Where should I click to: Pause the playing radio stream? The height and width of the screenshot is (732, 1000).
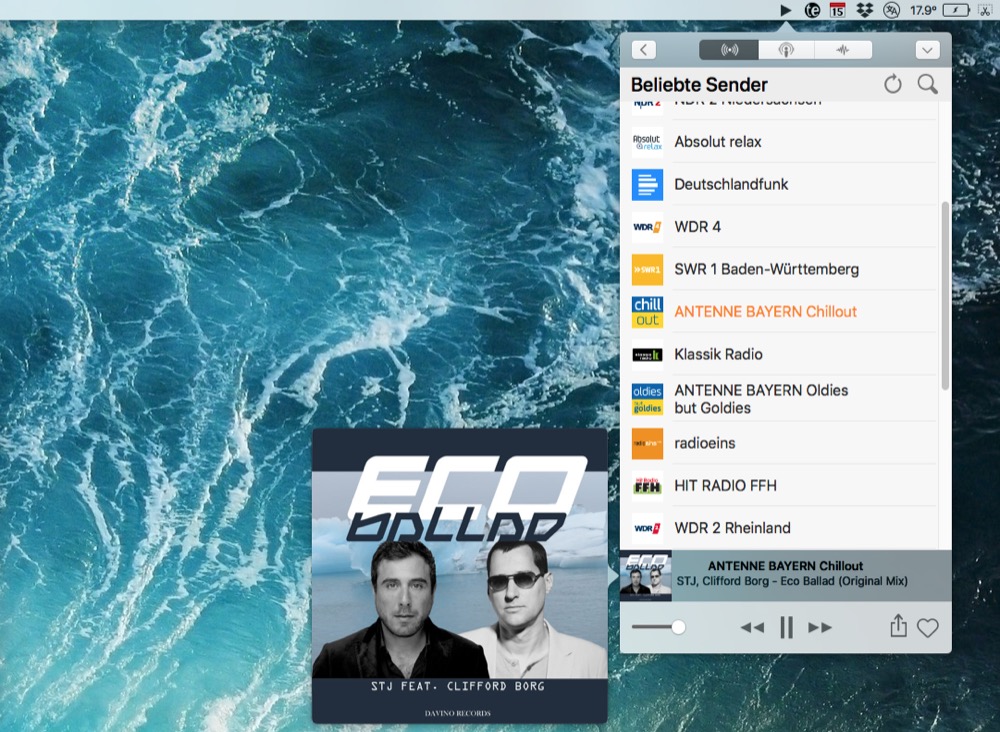coord(786,628)
